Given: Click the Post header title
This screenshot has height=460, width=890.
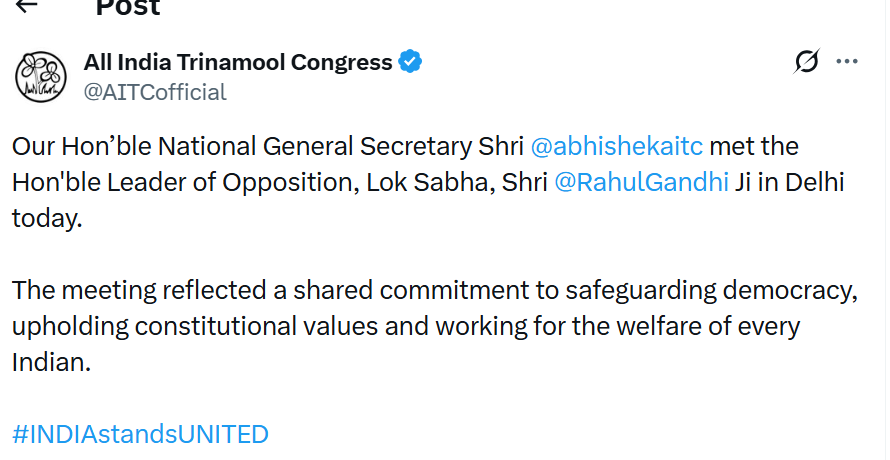Looking at the screenshot, I should pos(128,7).
